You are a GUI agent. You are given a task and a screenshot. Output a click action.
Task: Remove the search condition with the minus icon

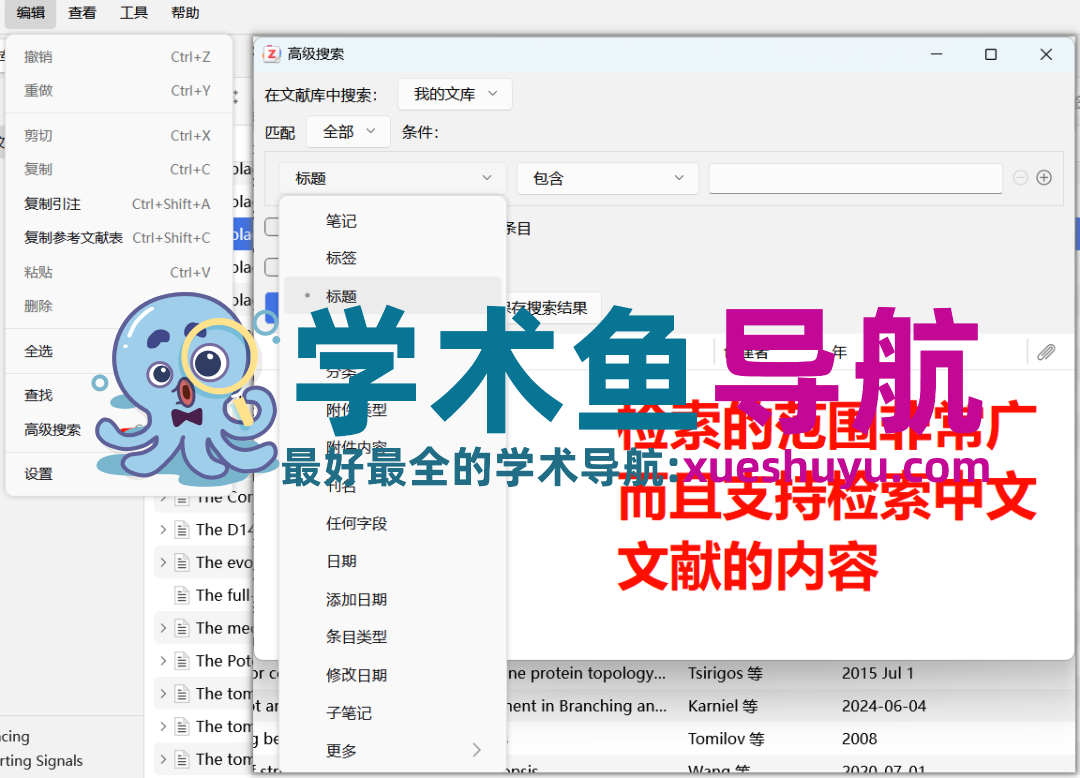[1020, 178]
